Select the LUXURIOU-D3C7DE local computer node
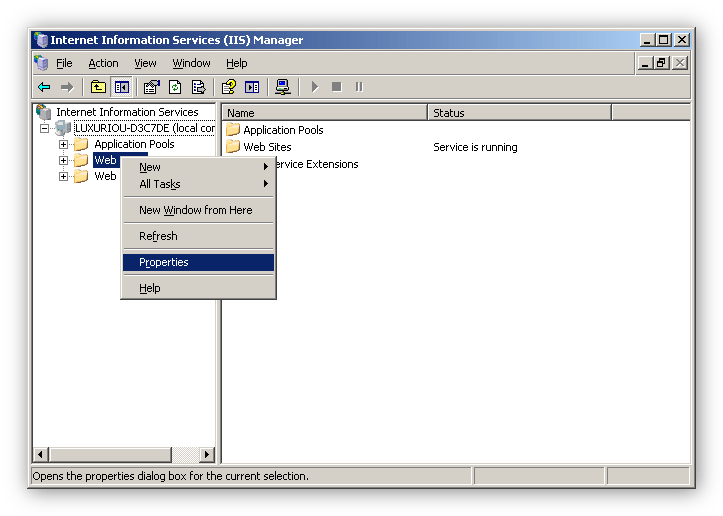 (145, 128)
